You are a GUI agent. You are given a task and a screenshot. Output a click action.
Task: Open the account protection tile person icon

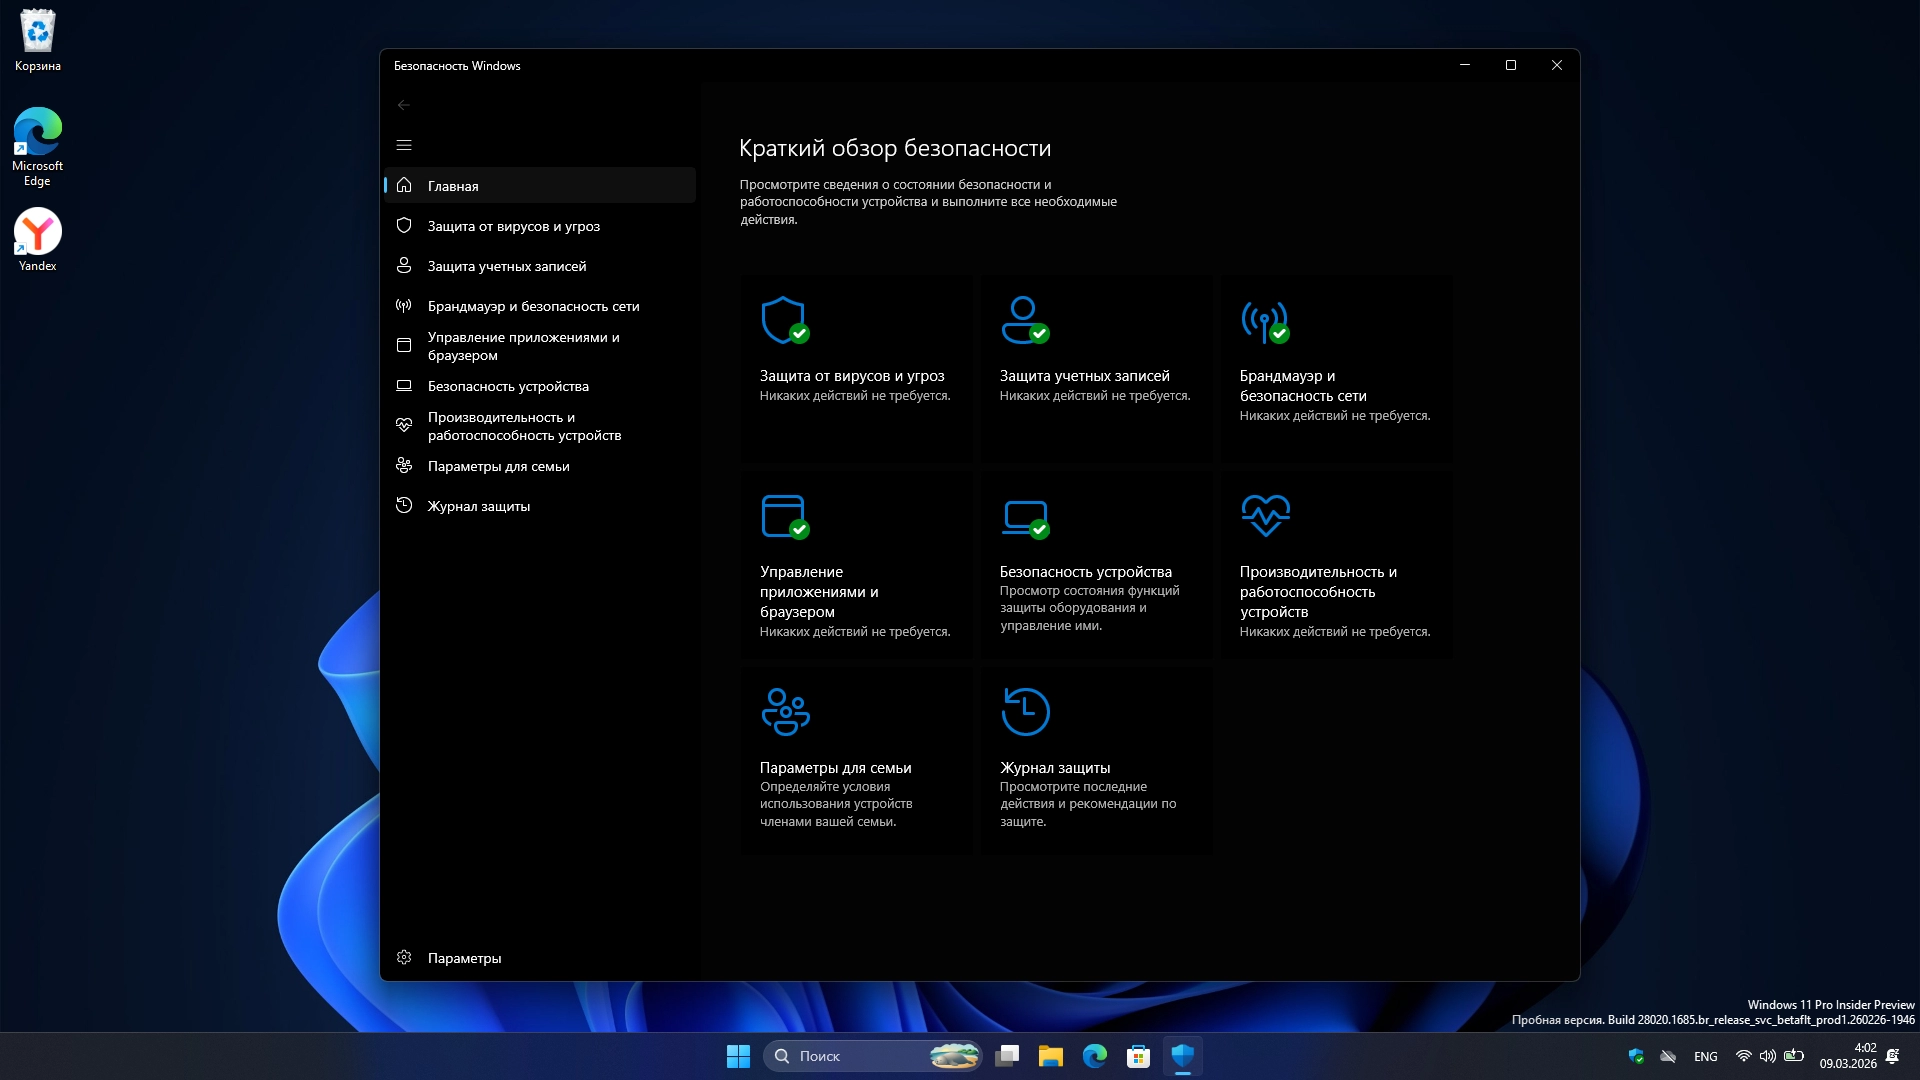coord(1024,320)
